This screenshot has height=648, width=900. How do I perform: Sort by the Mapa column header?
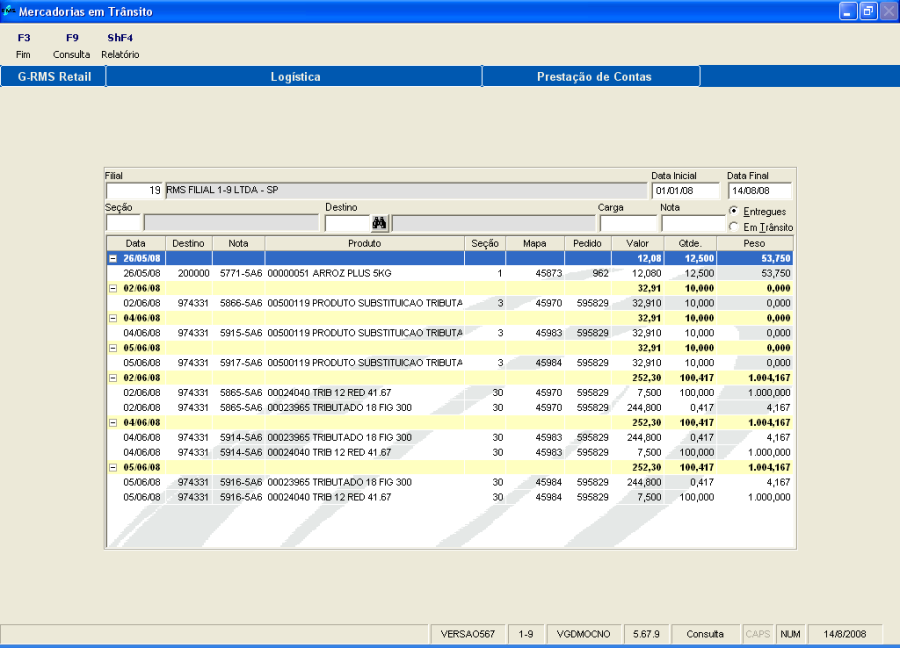click(535, 243)
